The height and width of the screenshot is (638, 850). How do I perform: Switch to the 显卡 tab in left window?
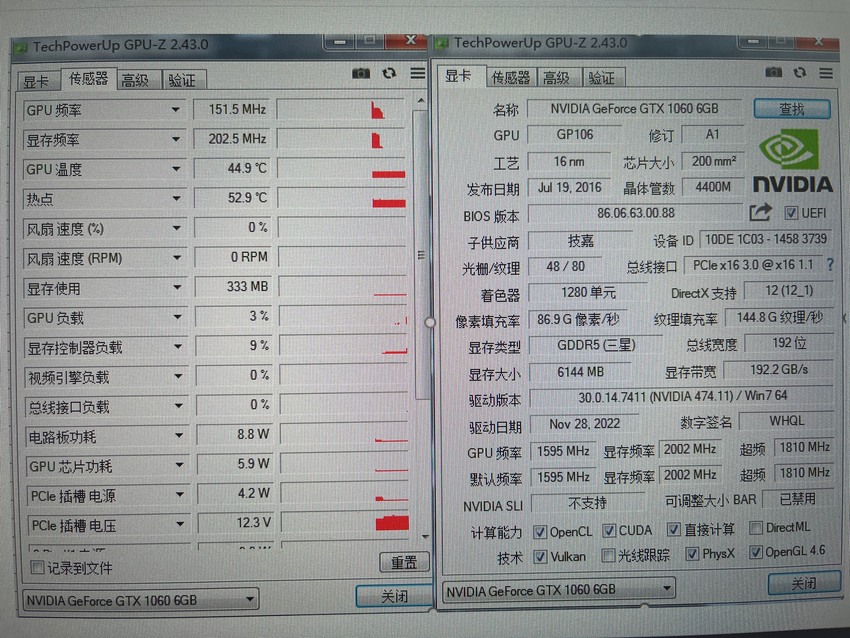(x=36, y=82)
